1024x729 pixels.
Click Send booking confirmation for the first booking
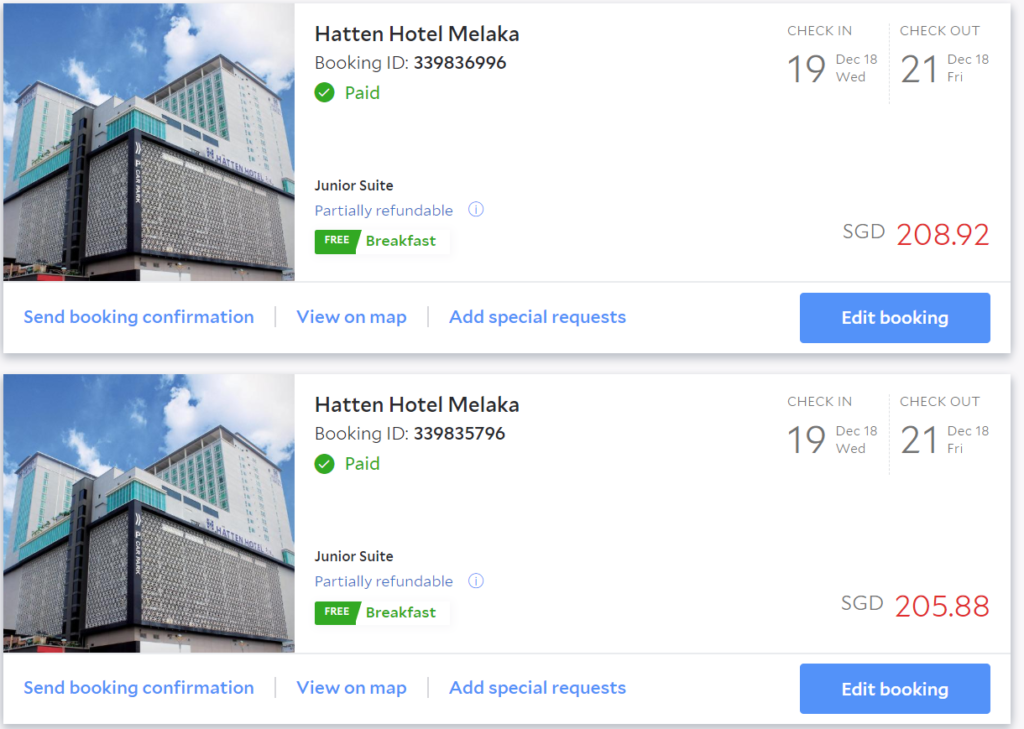click(138, 316)
